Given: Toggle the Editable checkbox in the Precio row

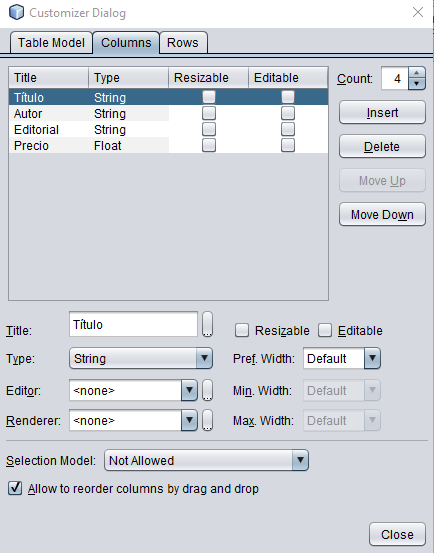Looking at the screenshot, I should pyautogui.click(x=288, y=145).
